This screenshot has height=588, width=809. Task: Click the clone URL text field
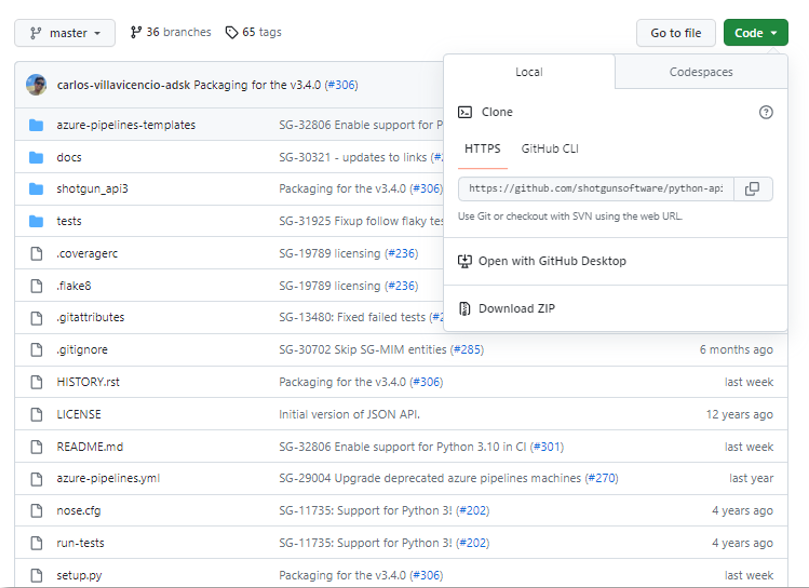pyautogui.click(x=596, y=188)
